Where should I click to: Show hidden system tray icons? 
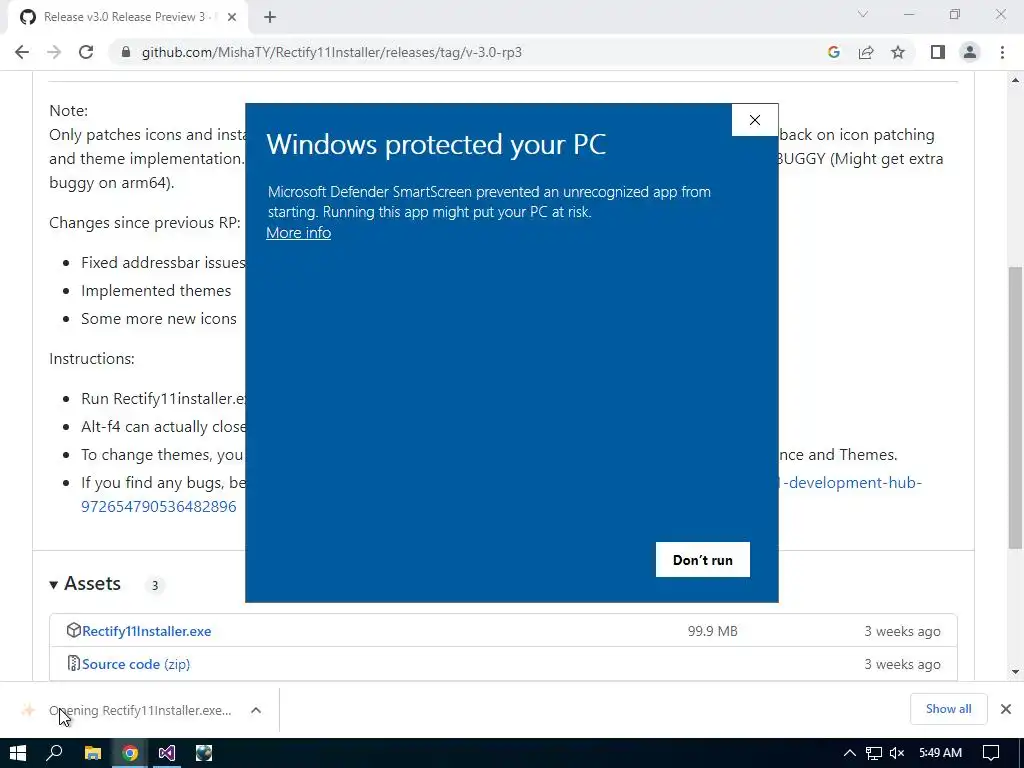[850, 753]
